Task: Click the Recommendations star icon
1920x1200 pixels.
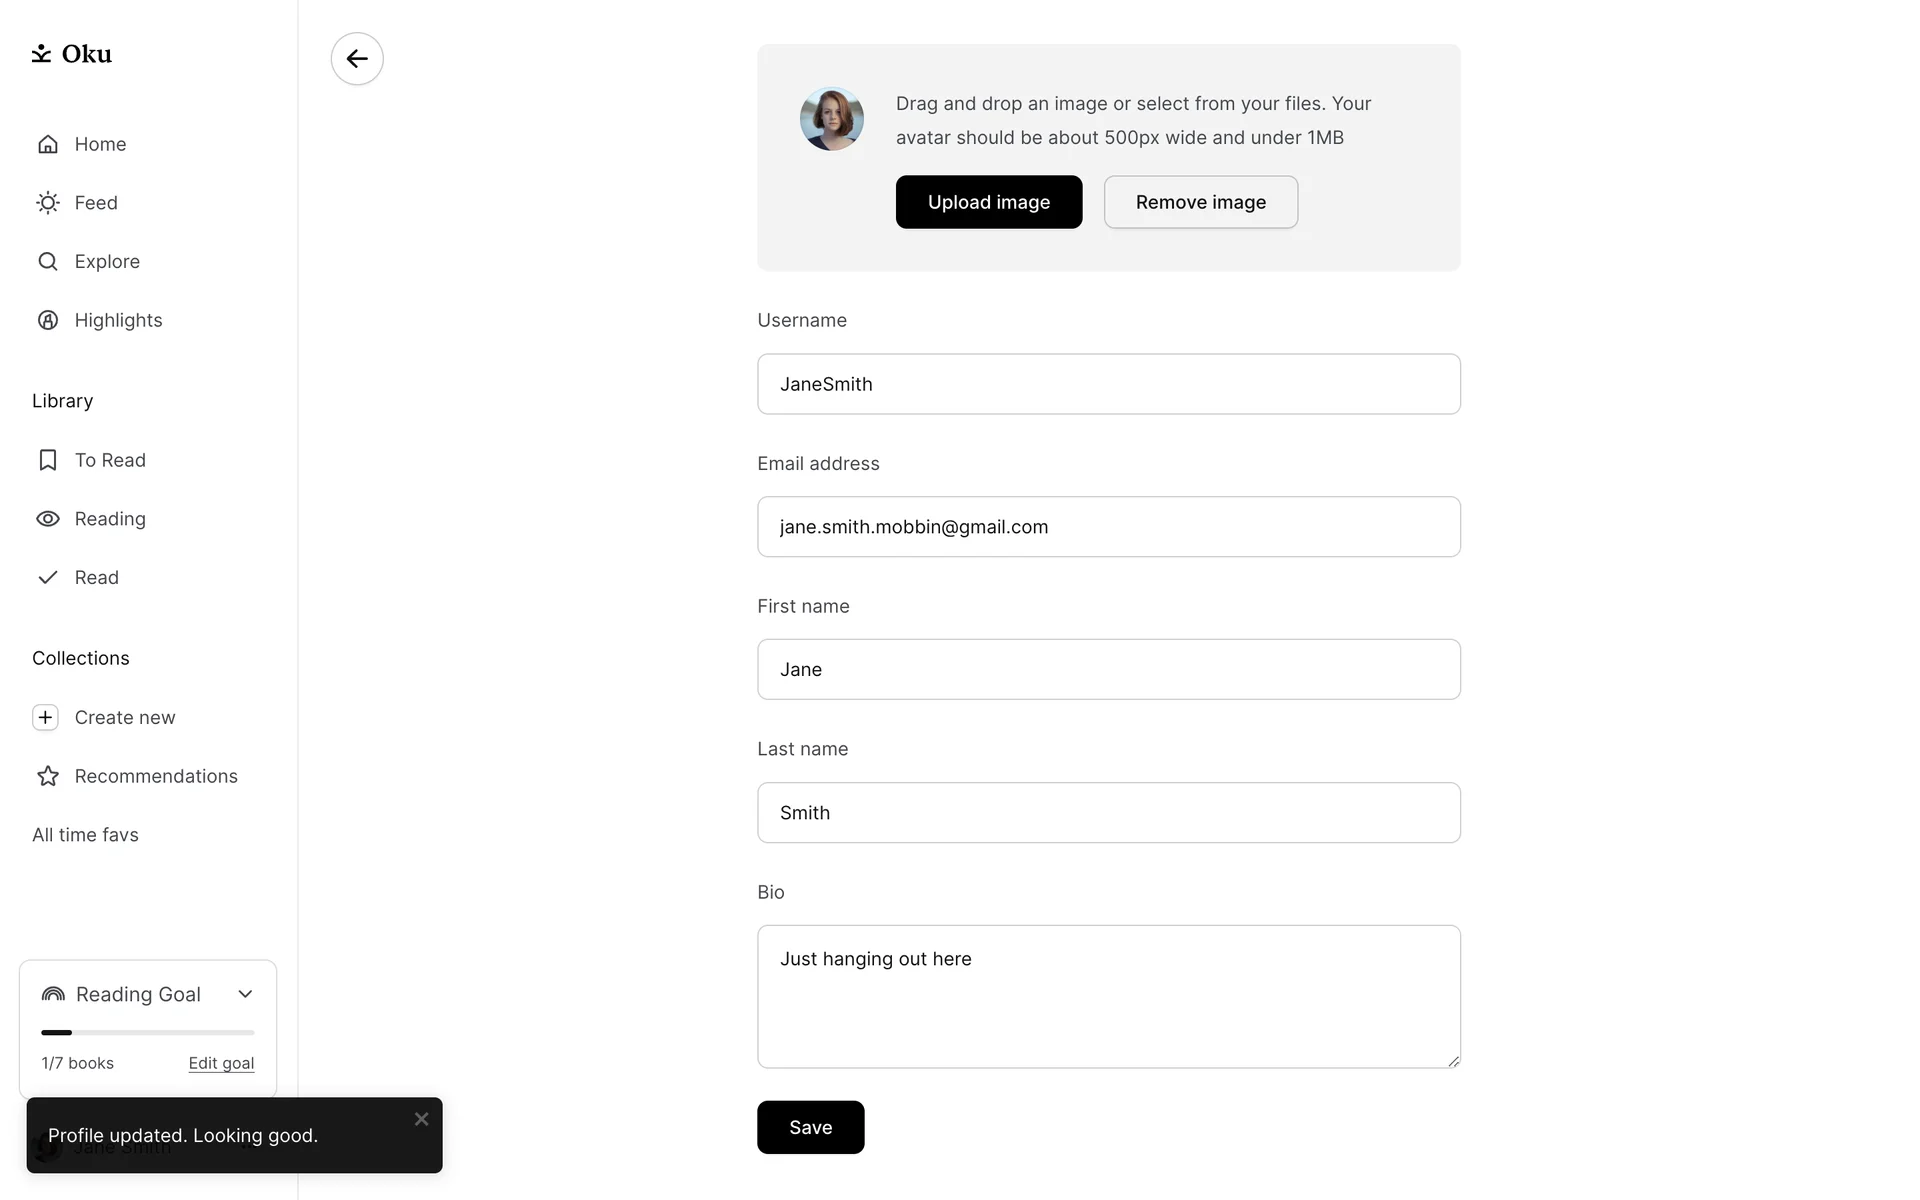Action: (x=48, y=776)
